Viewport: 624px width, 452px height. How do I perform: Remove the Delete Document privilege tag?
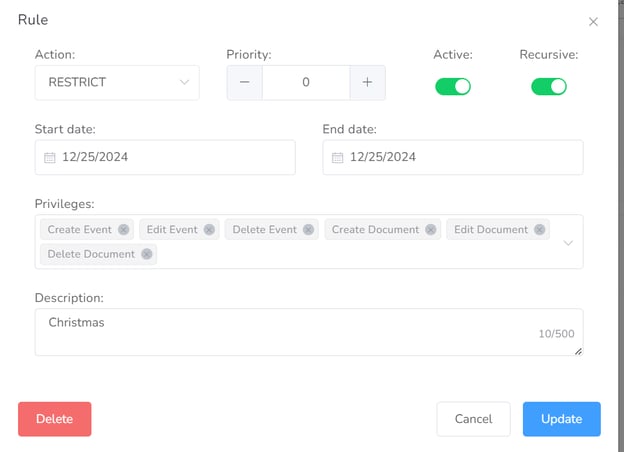coord(147,254)
